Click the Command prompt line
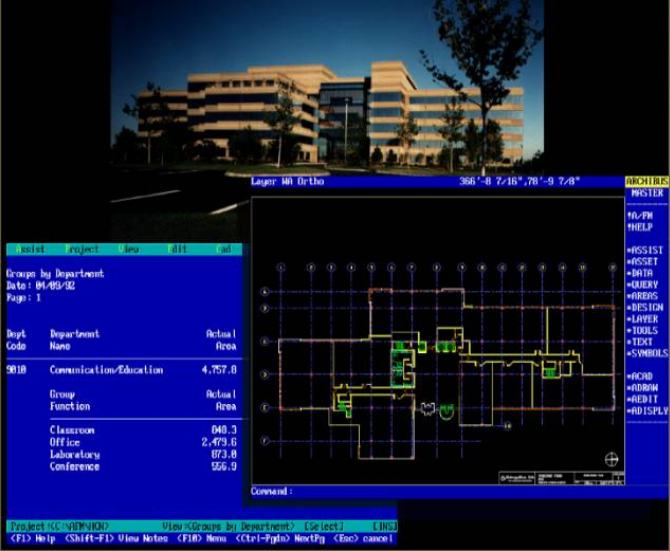Screen dimensions: 670x551 pyautogui.click(x=438, y=491)
